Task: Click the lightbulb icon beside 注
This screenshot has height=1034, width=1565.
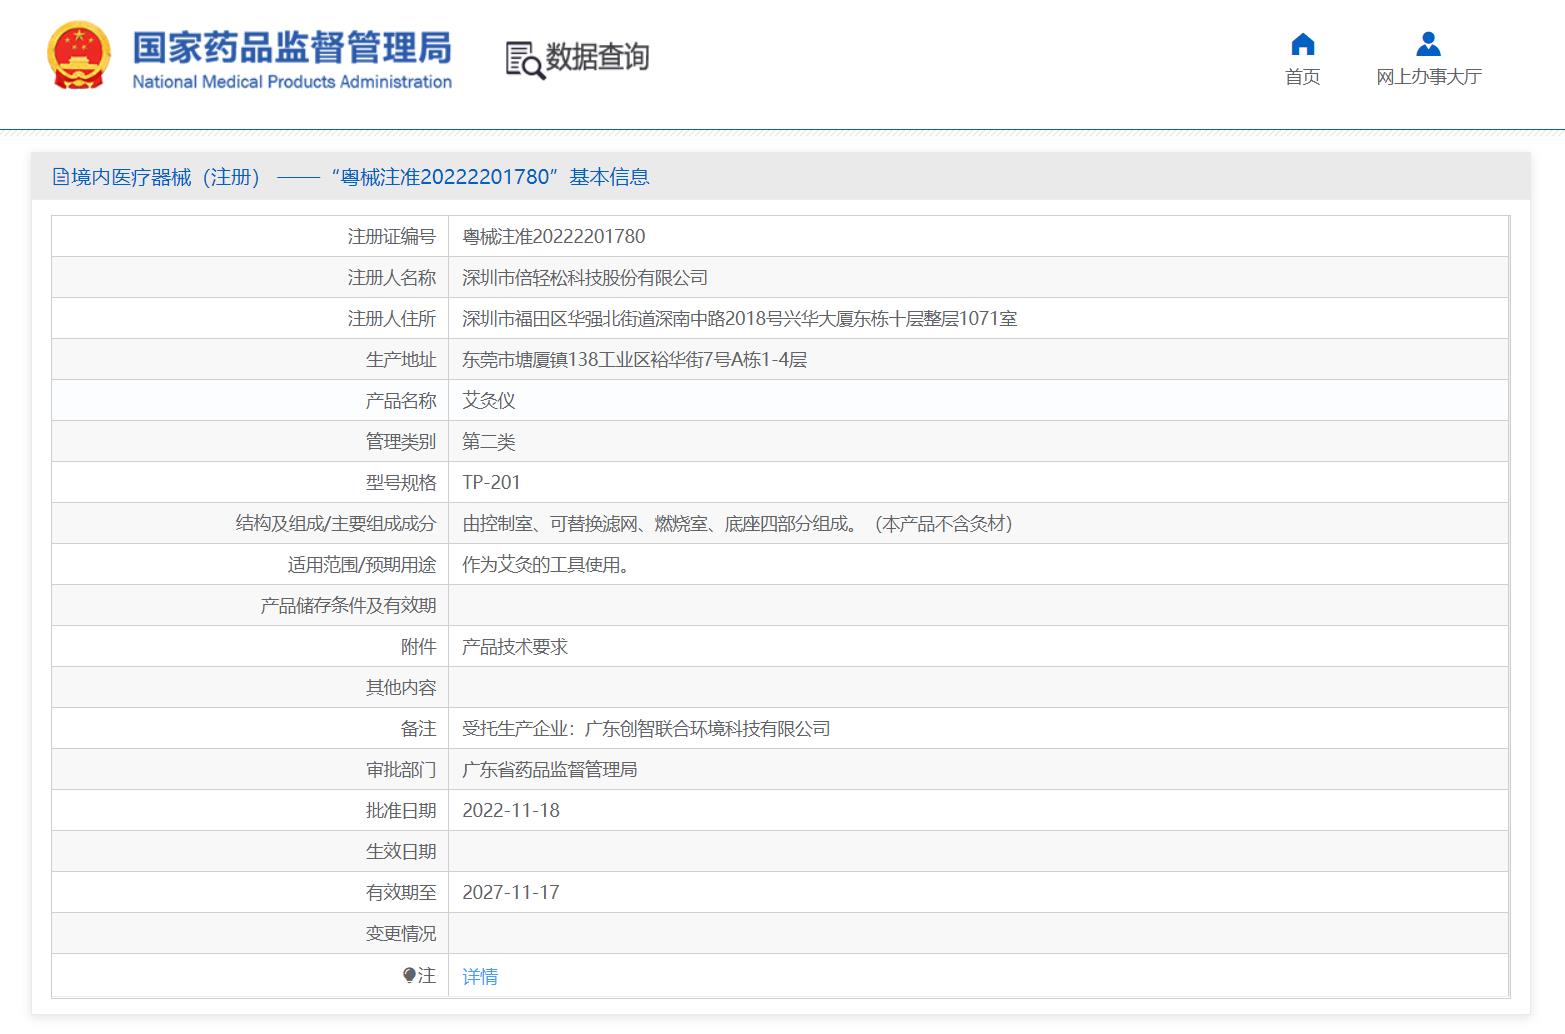Action: [409, 976]
